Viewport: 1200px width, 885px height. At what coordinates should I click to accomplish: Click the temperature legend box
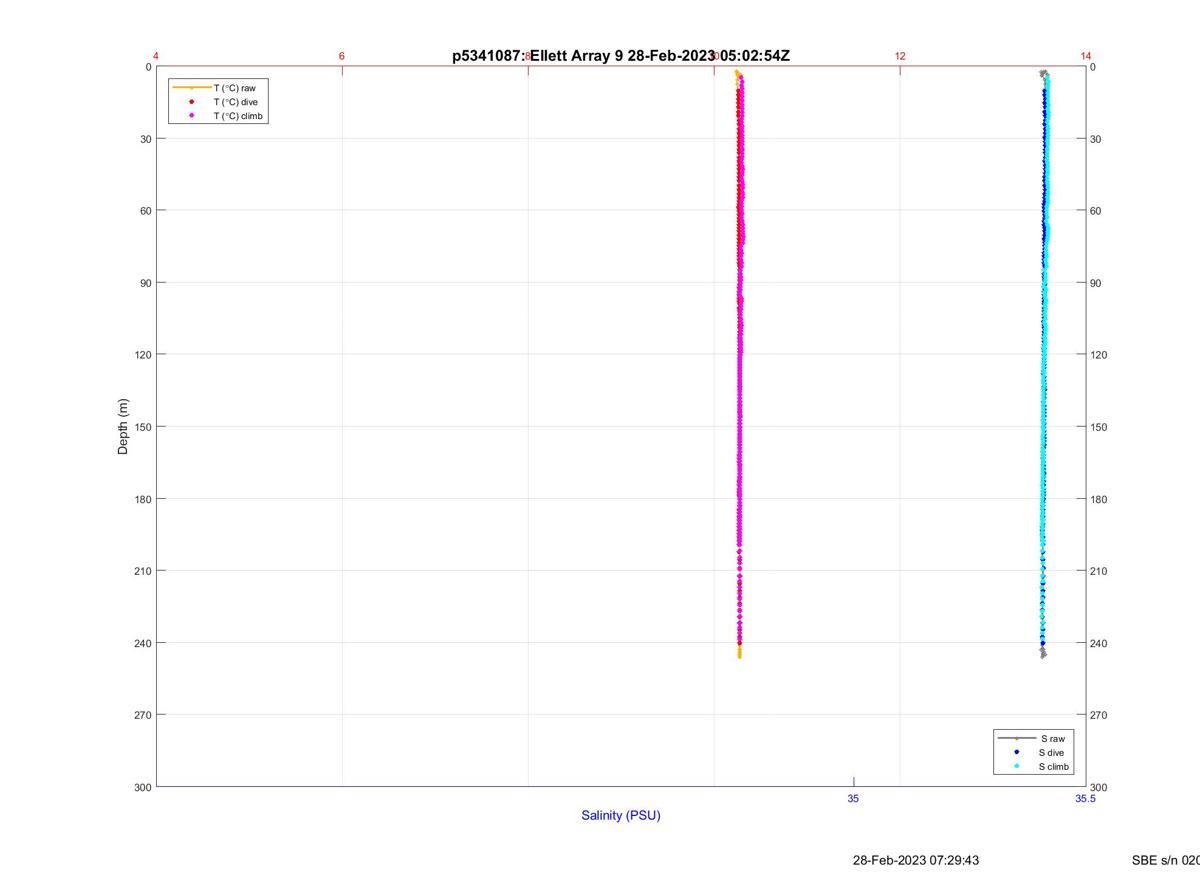coord(219,102)
